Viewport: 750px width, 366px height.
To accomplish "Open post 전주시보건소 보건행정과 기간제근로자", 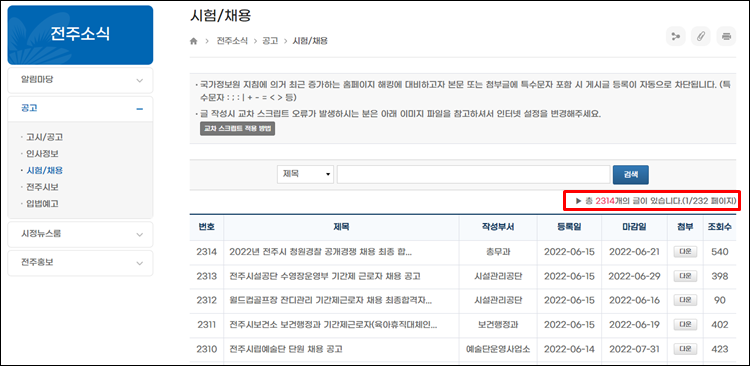I will [333, 325].
